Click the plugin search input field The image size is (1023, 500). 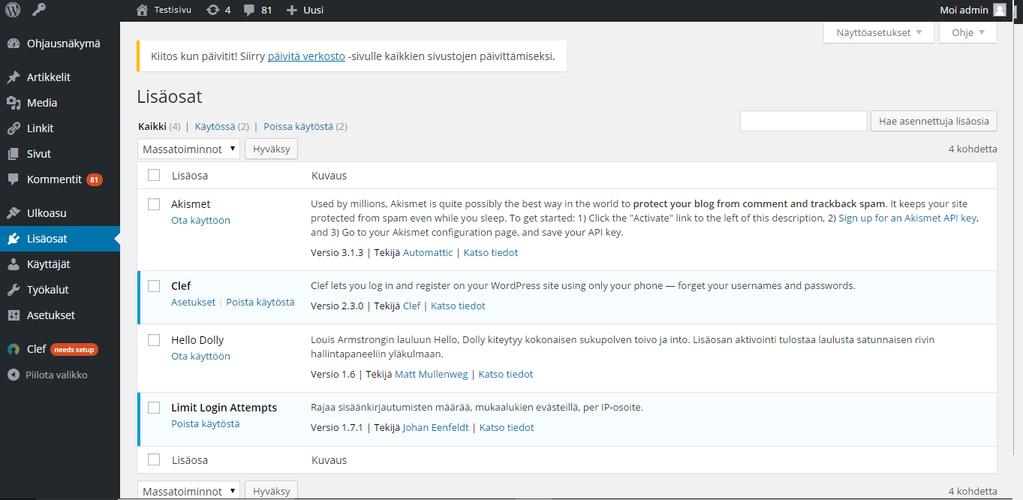point(803,121)
